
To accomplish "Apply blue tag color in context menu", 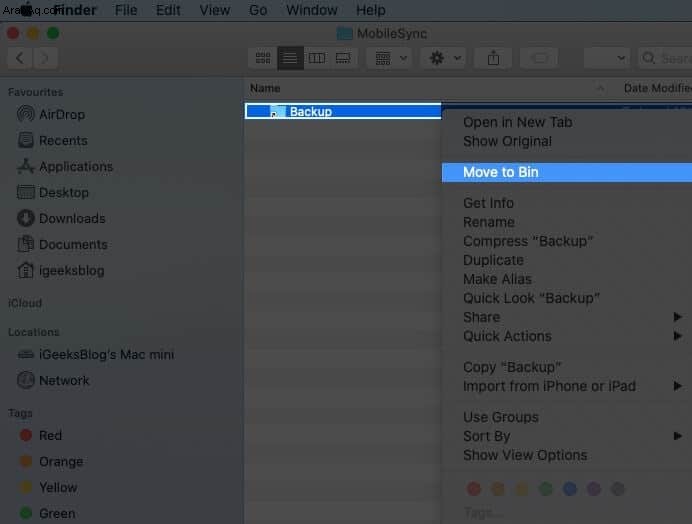I will (x=570, y=489).
